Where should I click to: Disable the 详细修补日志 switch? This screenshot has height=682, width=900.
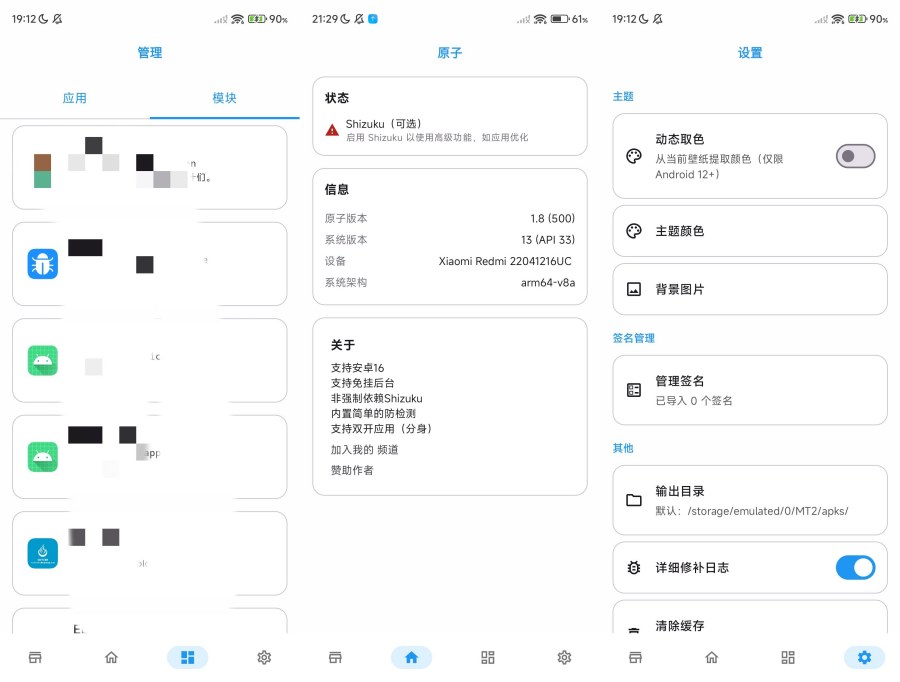pyautogui.click(x=855, y=567)
